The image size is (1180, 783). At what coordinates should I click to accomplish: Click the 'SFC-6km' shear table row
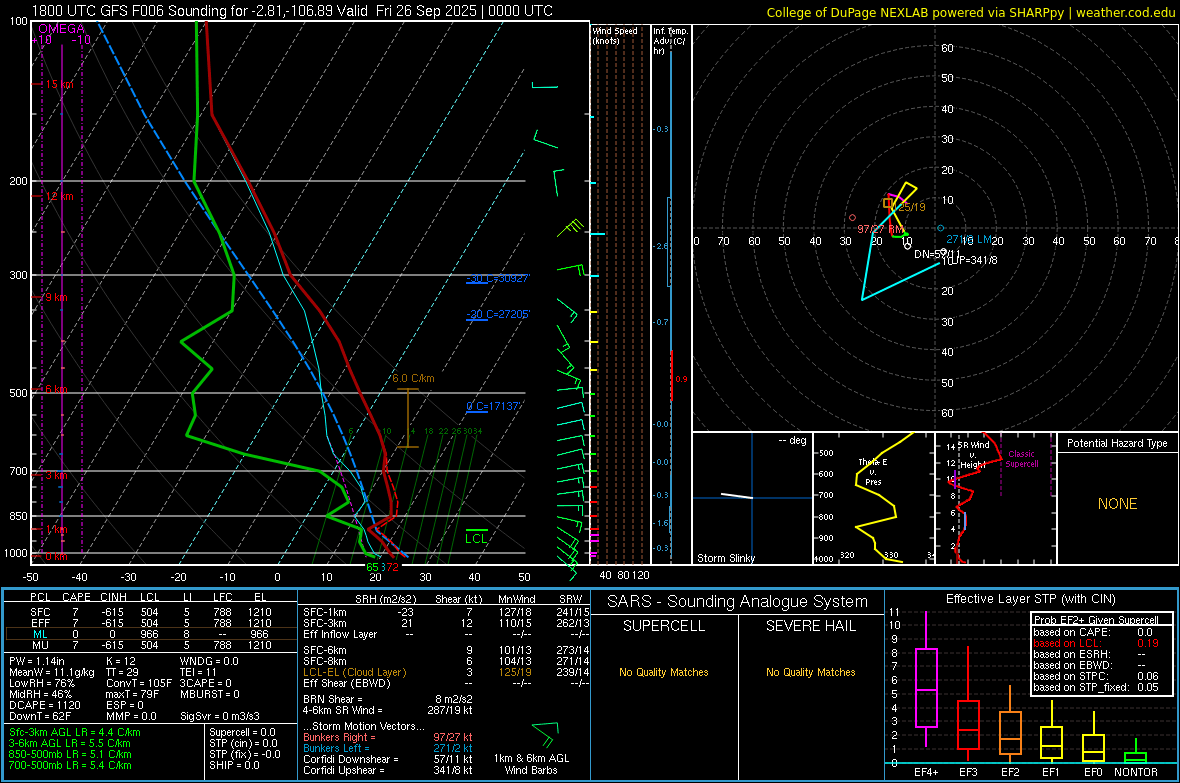pos(446,650)
